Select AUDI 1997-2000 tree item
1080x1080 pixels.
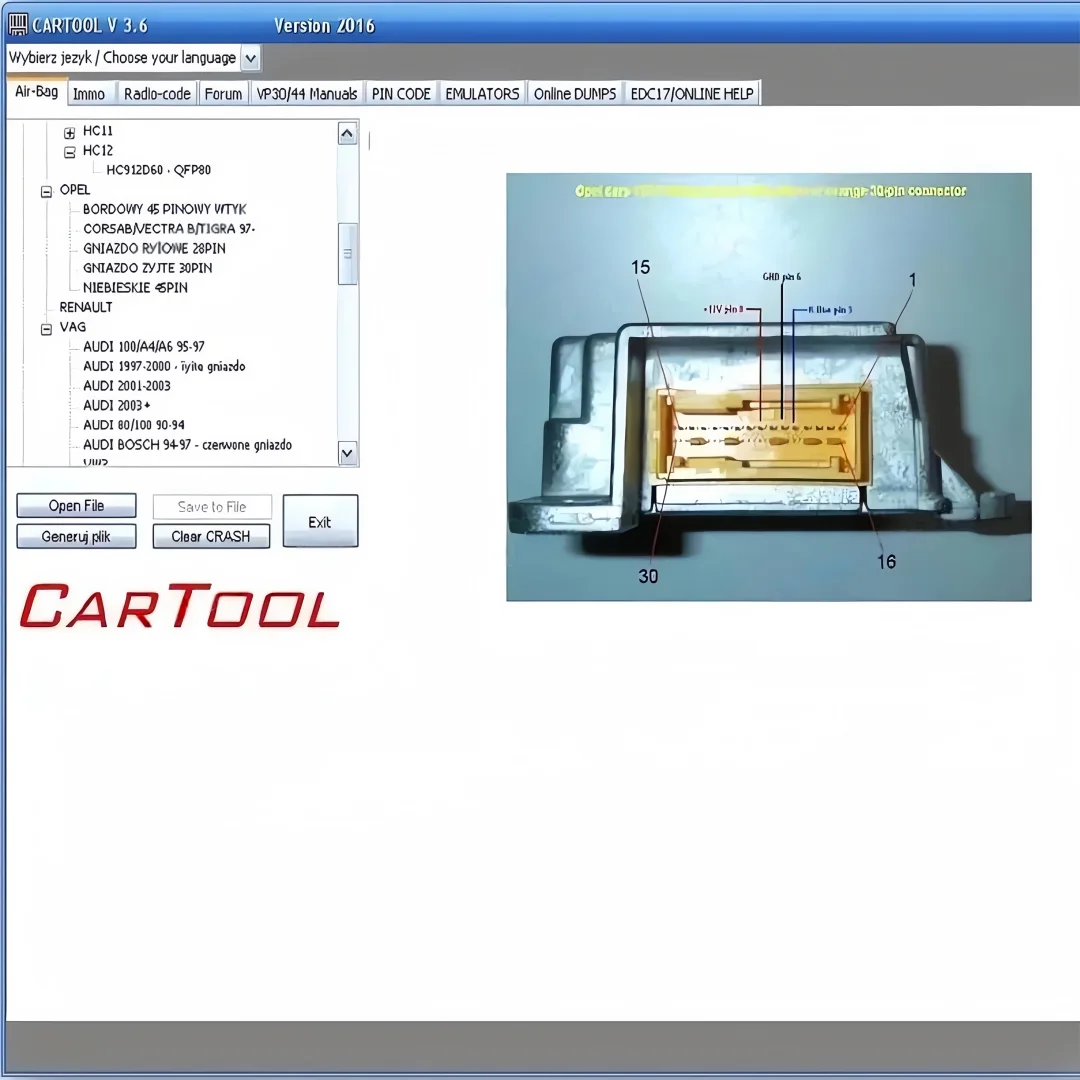[164, 366]
